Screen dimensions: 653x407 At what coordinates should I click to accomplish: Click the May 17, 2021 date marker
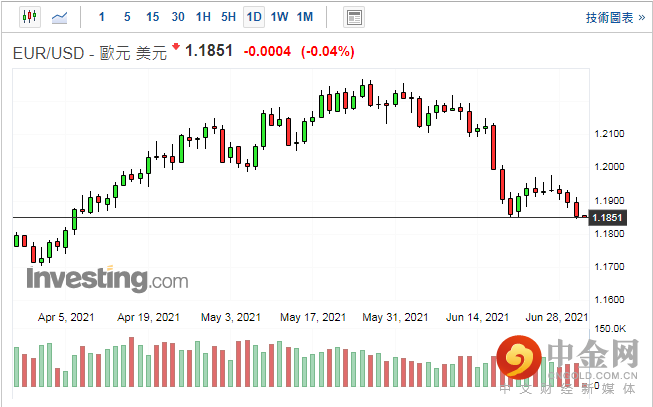(312, 317)
